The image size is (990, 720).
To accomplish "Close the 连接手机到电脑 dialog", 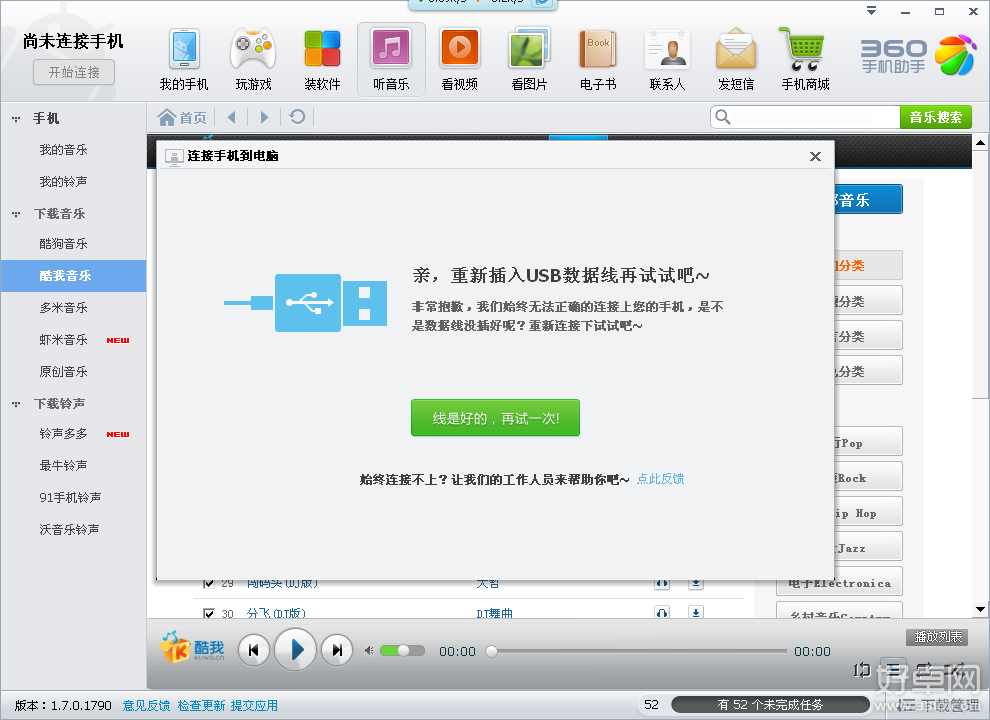I will pyautogui.click(x=815, y=156).
